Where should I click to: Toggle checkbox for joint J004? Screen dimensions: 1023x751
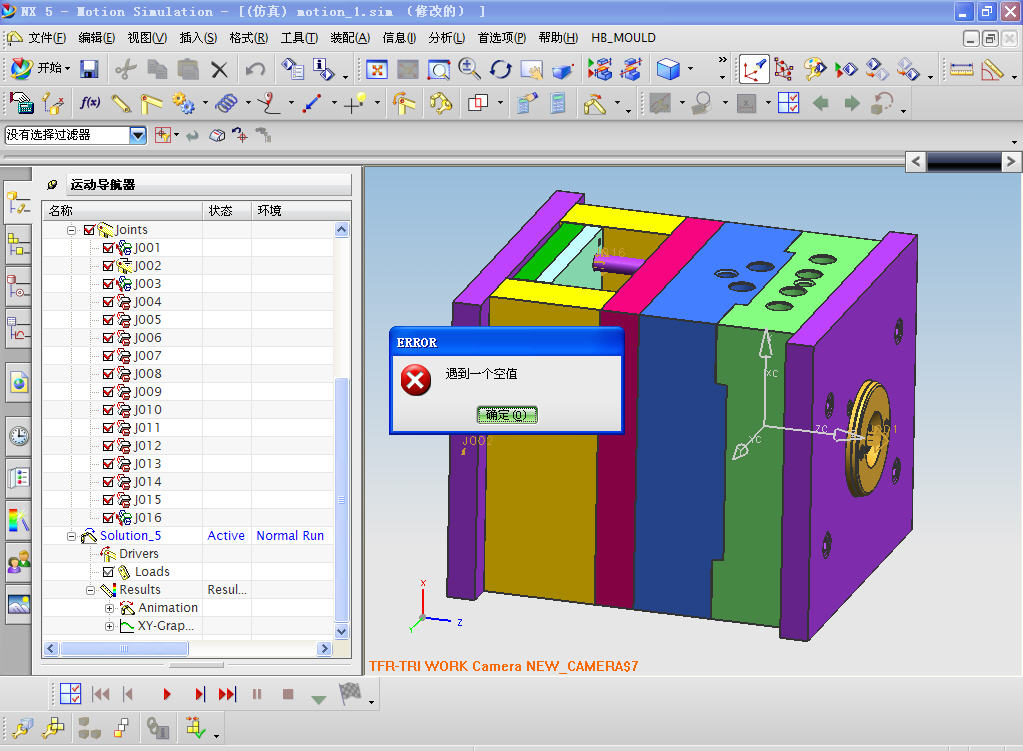click(108, 302)
